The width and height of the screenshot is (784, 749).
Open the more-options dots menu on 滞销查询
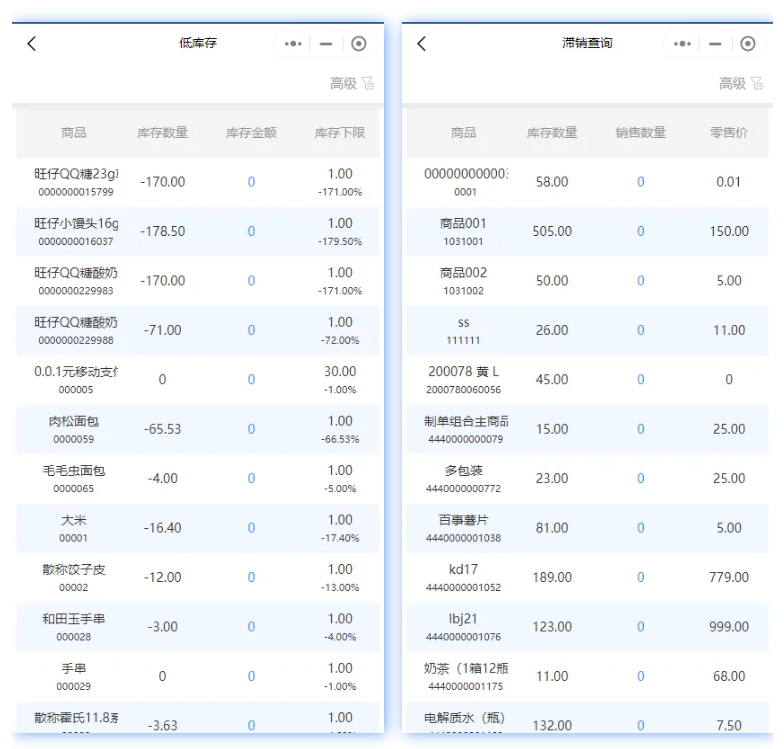click(x=682, y=44)
